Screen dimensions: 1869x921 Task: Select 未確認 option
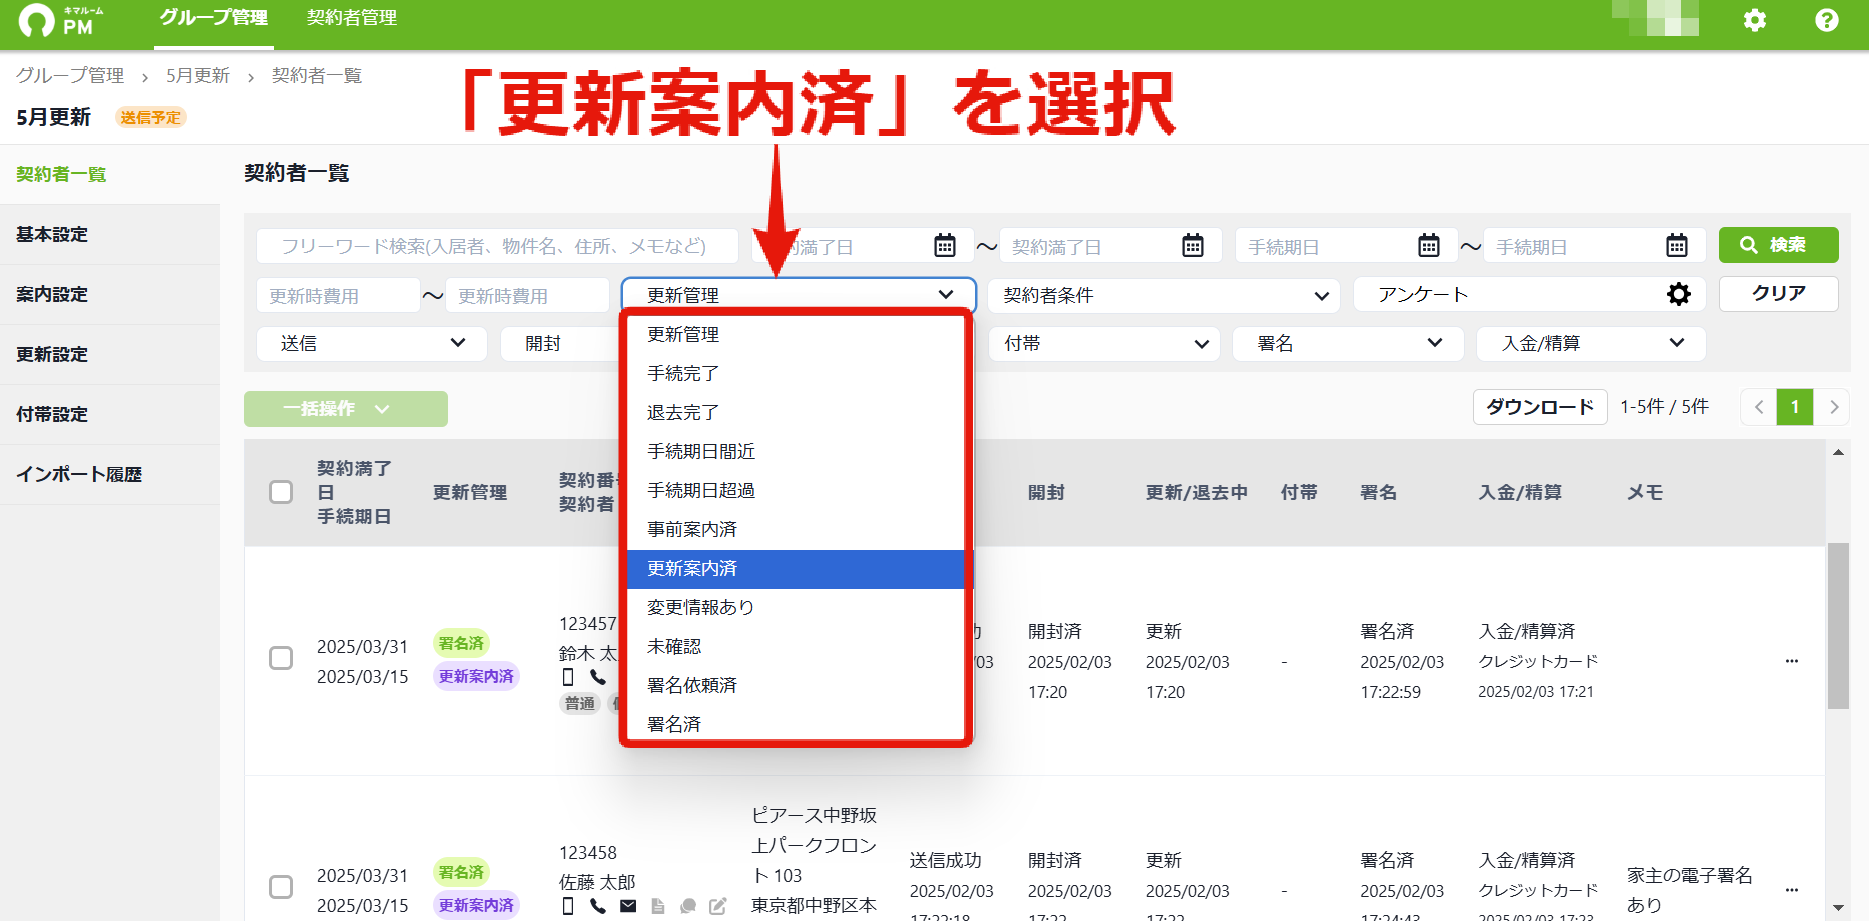coord(796,647)
